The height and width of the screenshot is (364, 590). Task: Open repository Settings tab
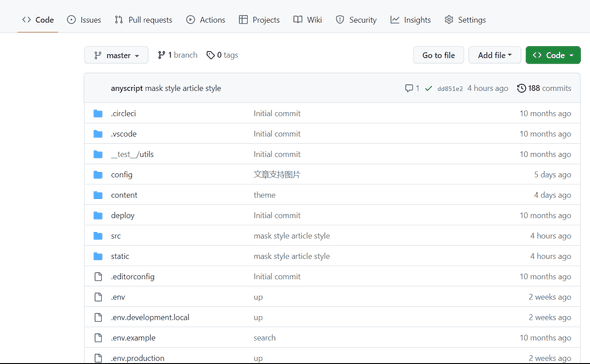pyautogui.click(x=465, y=20)
